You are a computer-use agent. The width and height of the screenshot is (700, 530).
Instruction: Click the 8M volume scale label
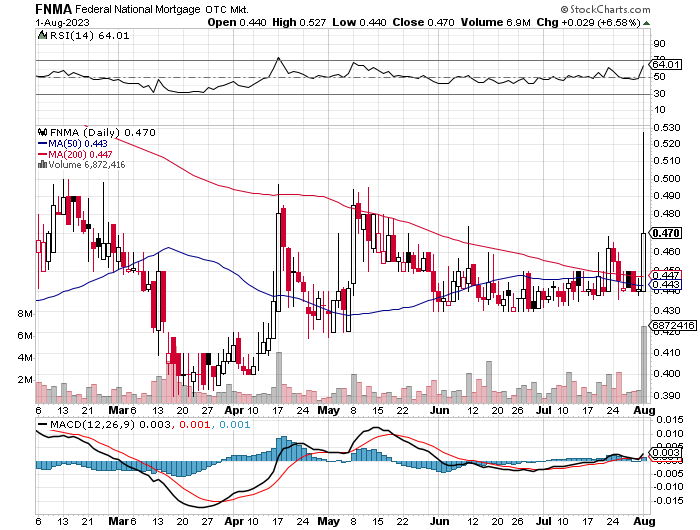(x=25, y=313)
